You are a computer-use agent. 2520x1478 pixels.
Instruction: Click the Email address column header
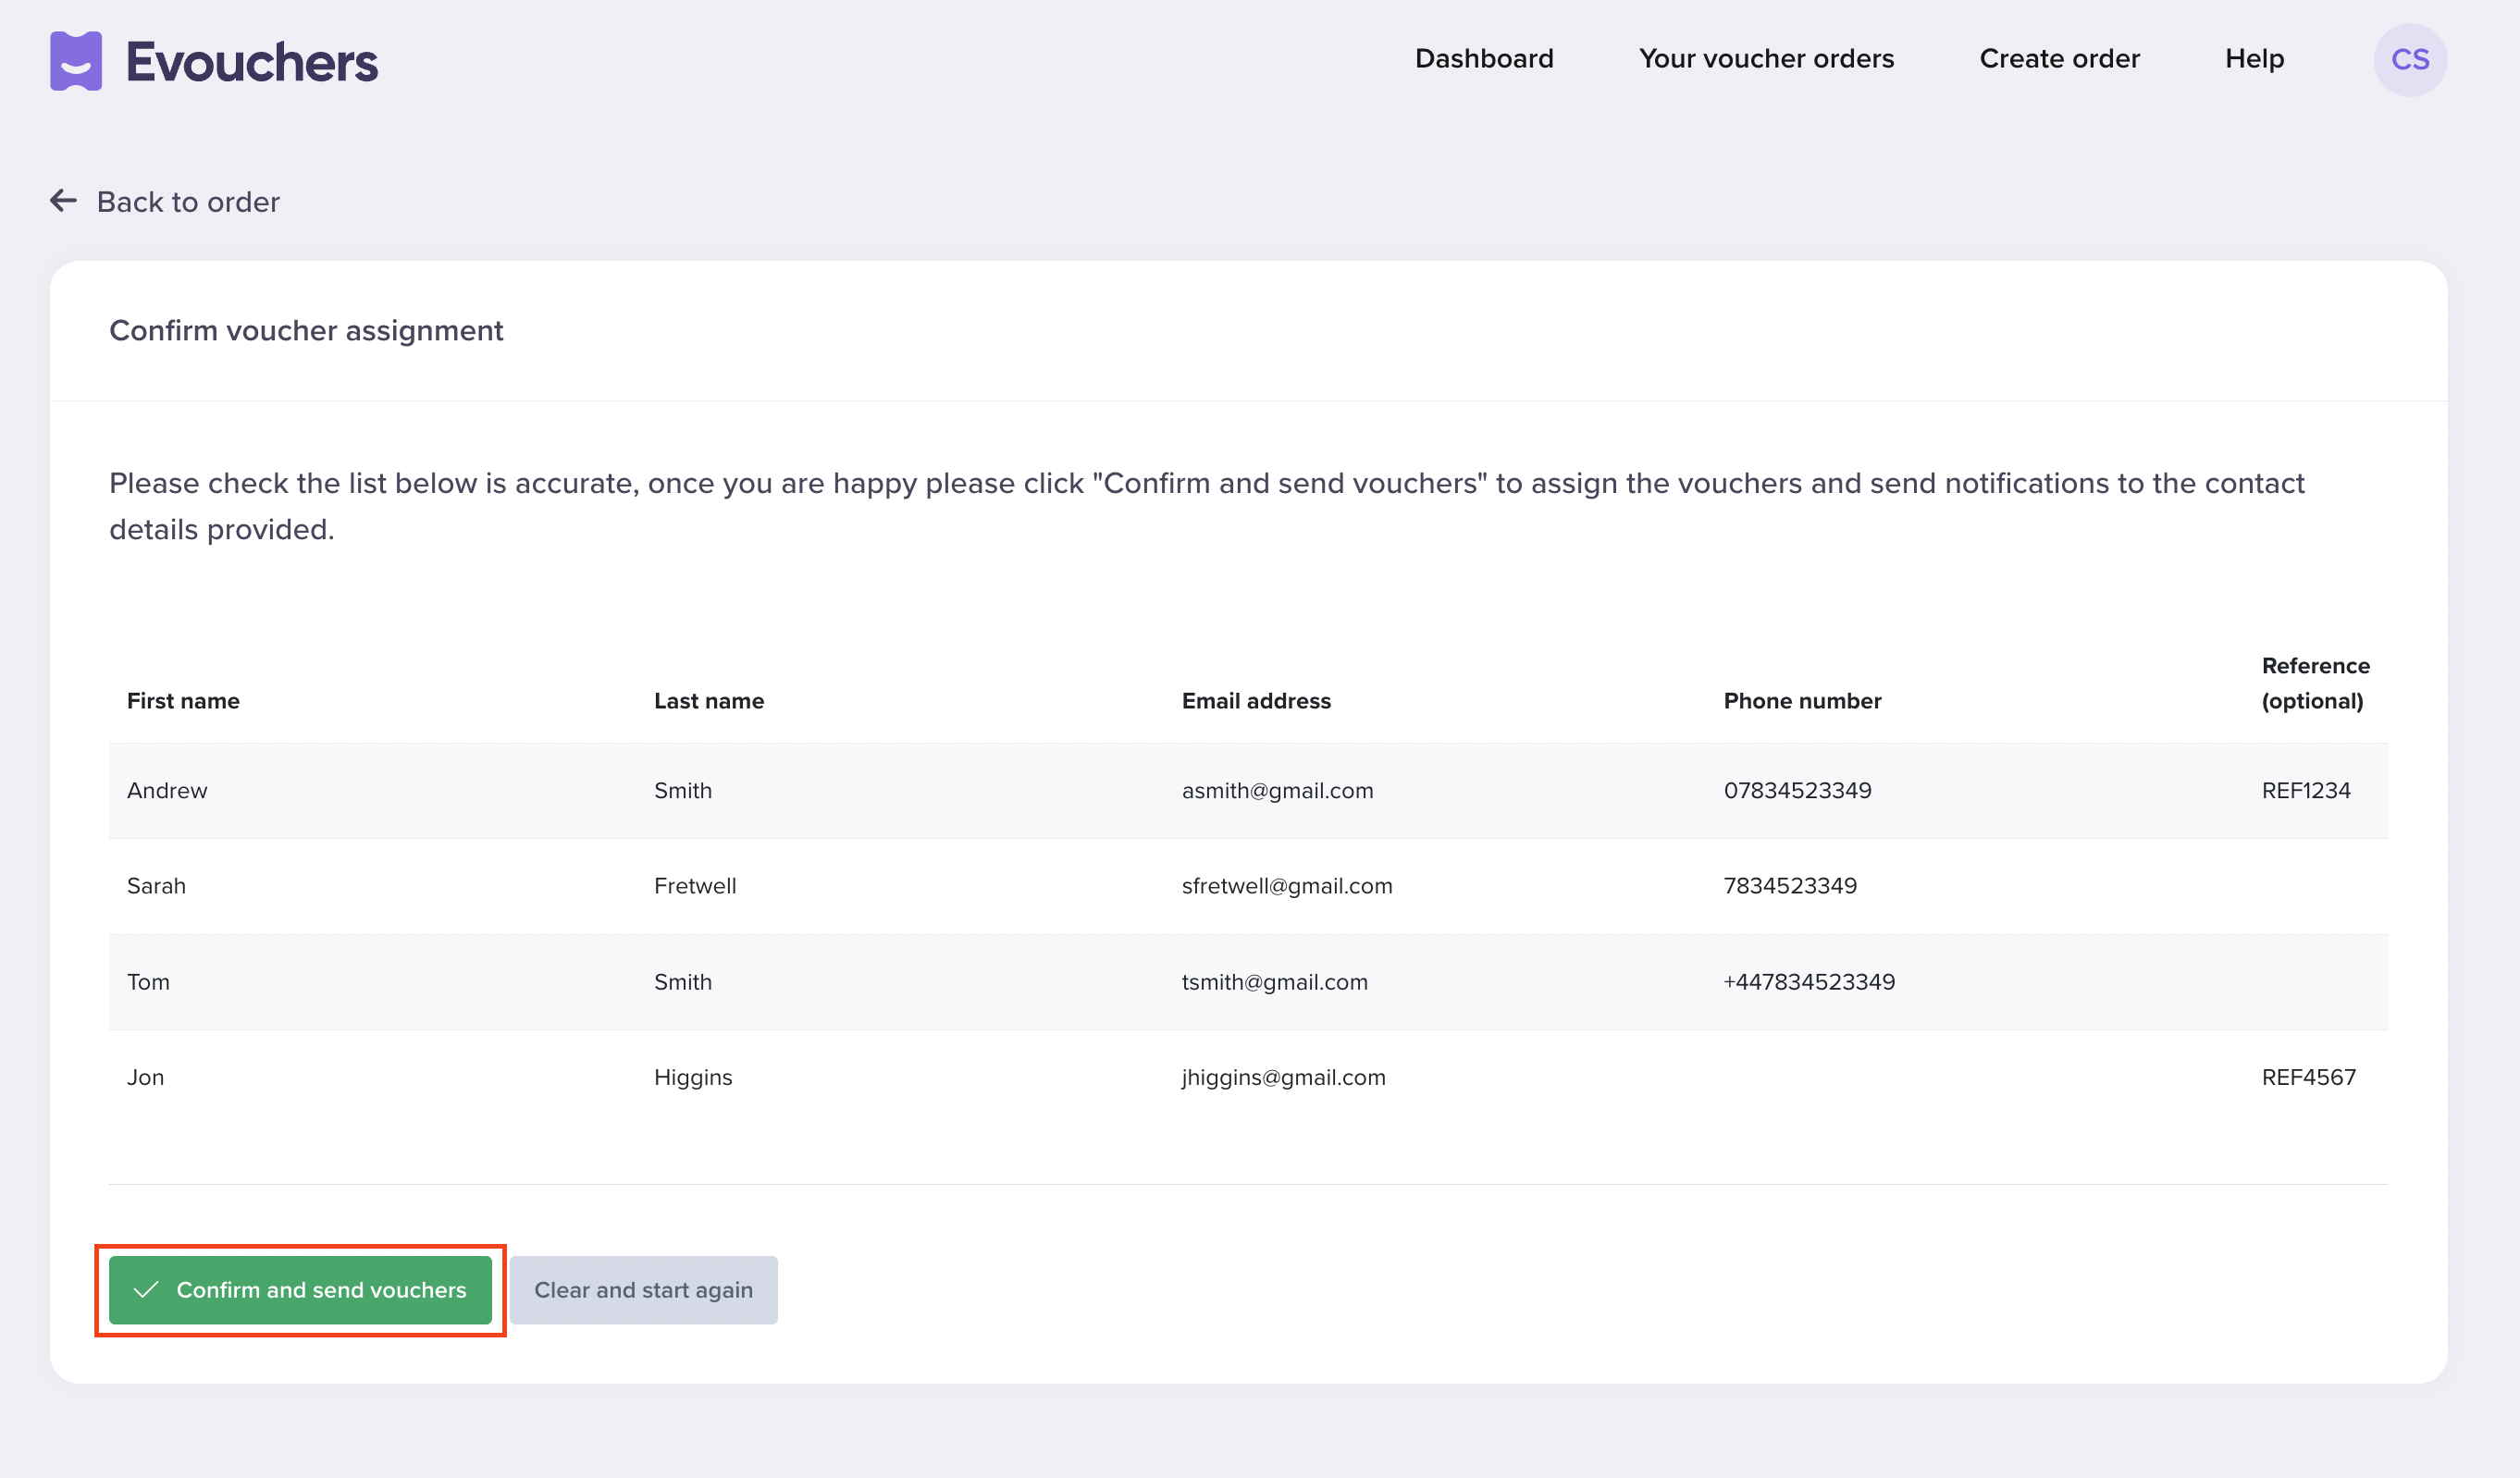click(x=1256, y=700)
